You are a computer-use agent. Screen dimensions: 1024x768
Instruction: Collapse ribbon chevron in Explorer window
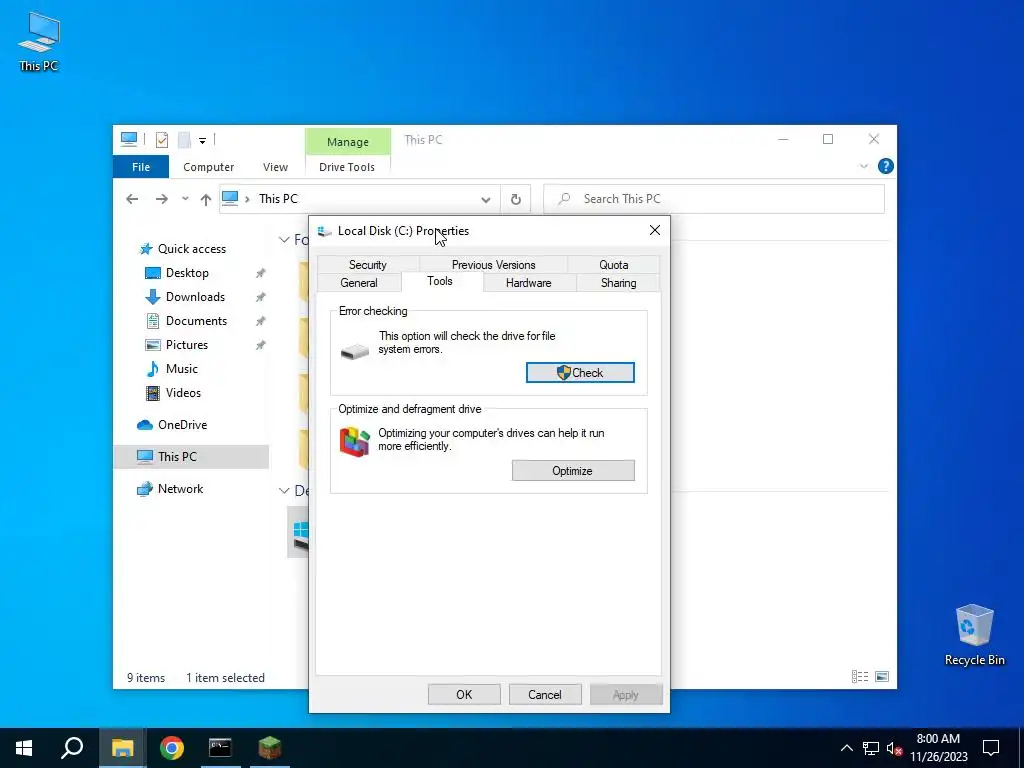pyautogui.click(x=863, y=167)
